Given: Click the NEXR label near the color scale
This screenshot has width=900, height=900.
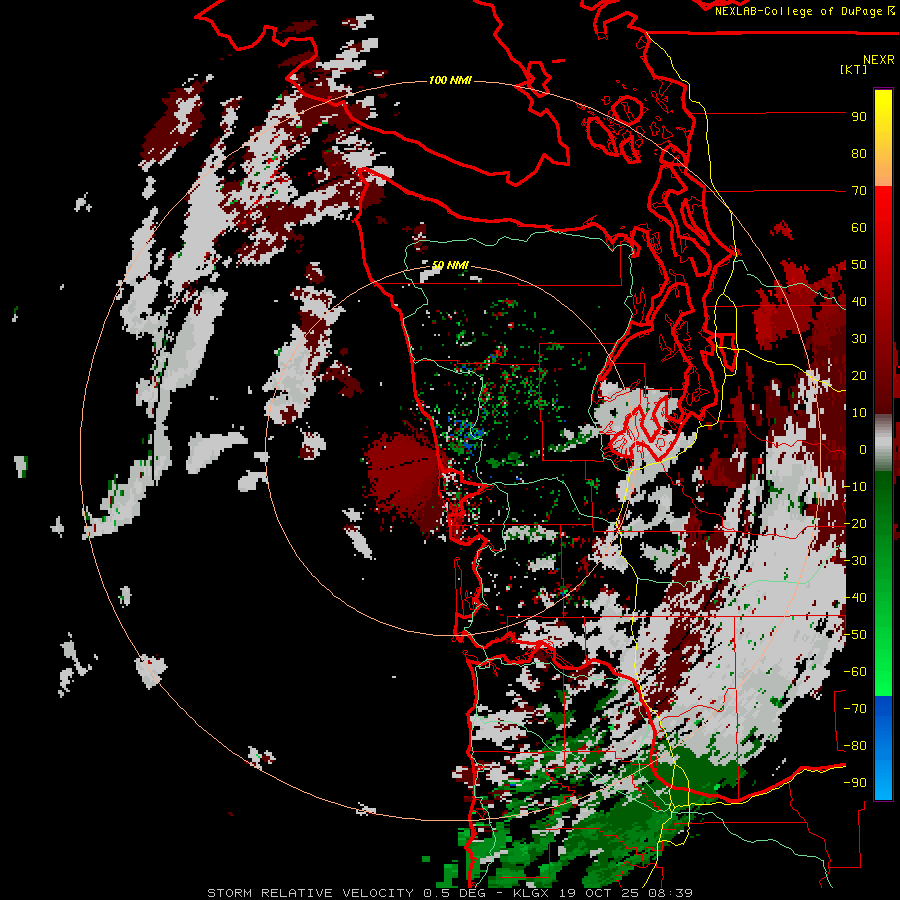Looking at the screenshot, I should pos(878,60).
